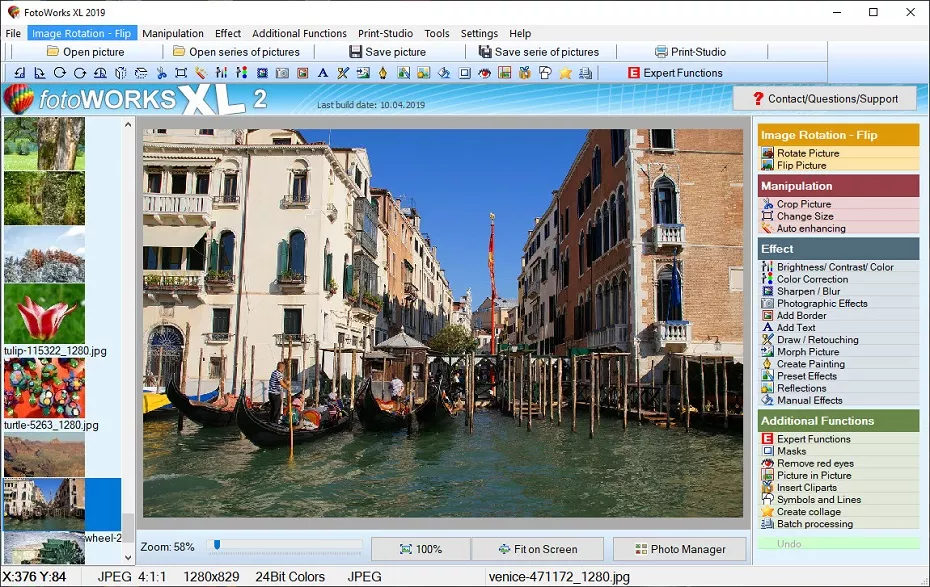Image resolution: width=930 pixels, height=587 pixels.
Task: Click the red Expert Functions icon
Action: pos(634,72)
